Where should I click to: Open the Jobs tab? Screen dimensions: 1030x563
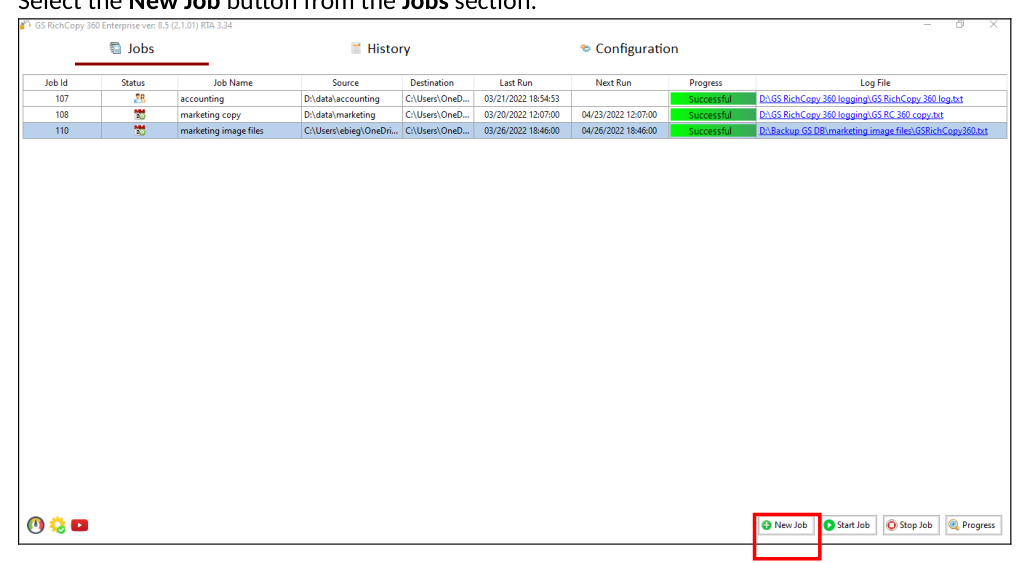(132, 49)
